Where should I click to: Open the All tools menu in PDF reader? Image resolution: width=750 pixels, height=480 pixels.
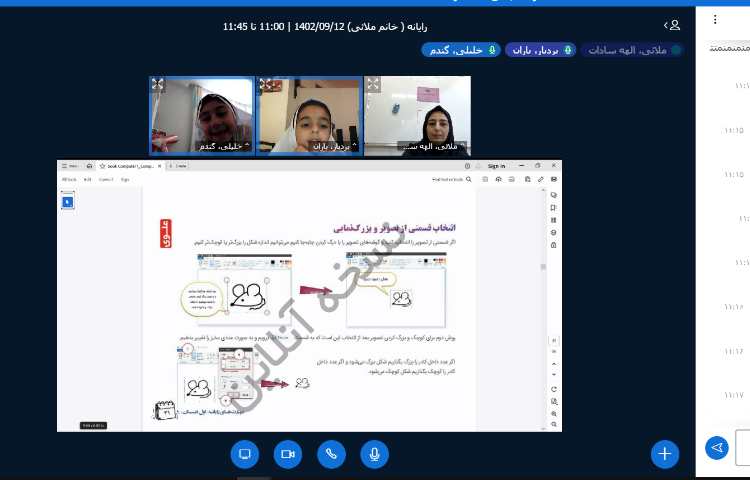click(69, 179)
